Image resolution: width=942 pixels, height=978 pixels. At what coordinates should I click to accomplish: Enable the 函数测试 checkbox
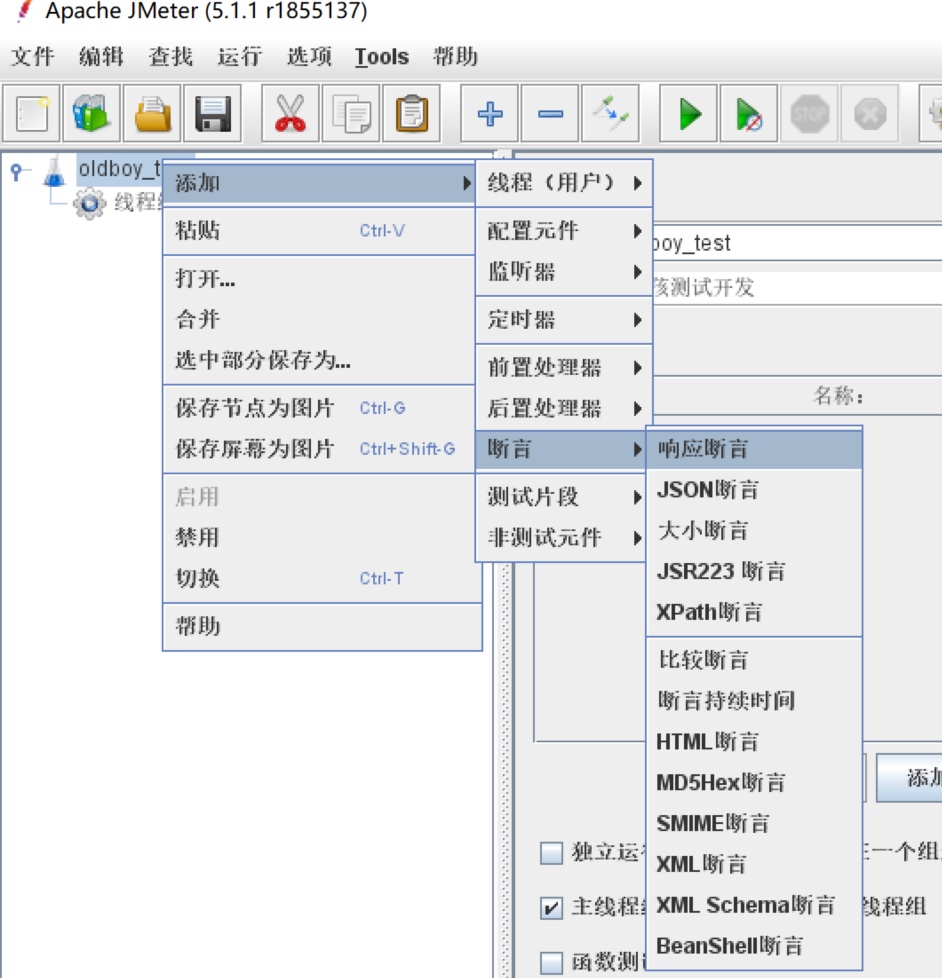pyautogui.click(x=552, y=962)
